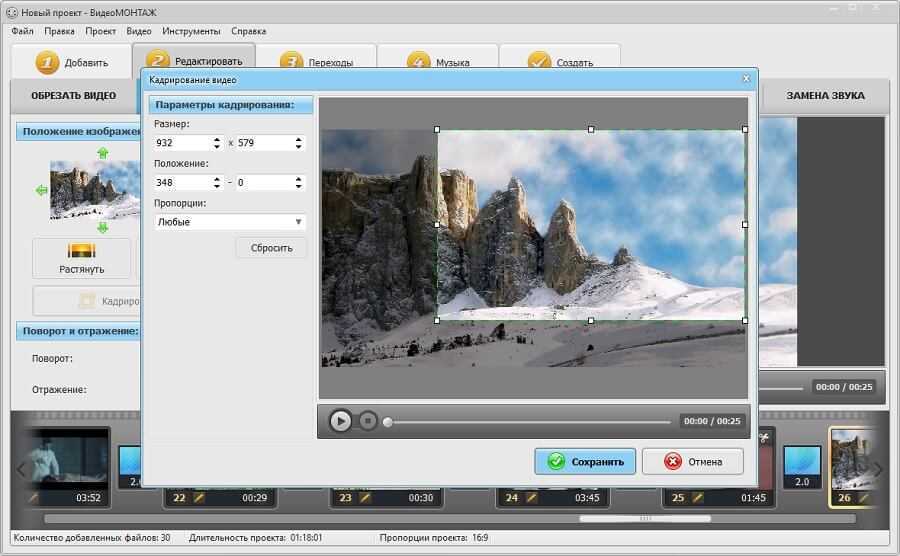Image resolution: width=900 pixels, height=556 pixels.
Task: Click the edit pencil icon on clip 22
Action: pos(198,497)
